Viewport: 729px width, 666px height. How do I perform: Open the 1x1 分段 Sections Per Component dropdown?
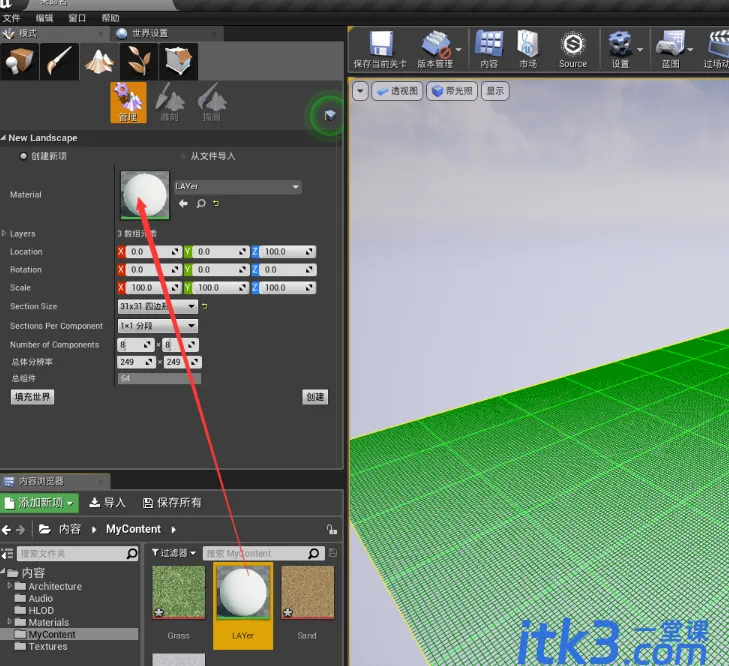click(x=158, y=326)
